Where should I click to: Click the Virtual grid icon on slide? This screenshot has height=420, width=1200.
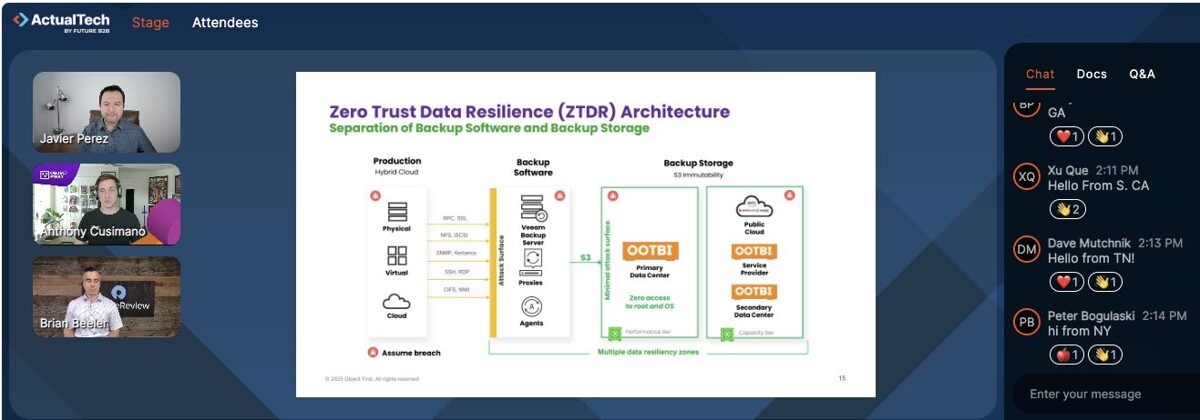coord(397,256)
